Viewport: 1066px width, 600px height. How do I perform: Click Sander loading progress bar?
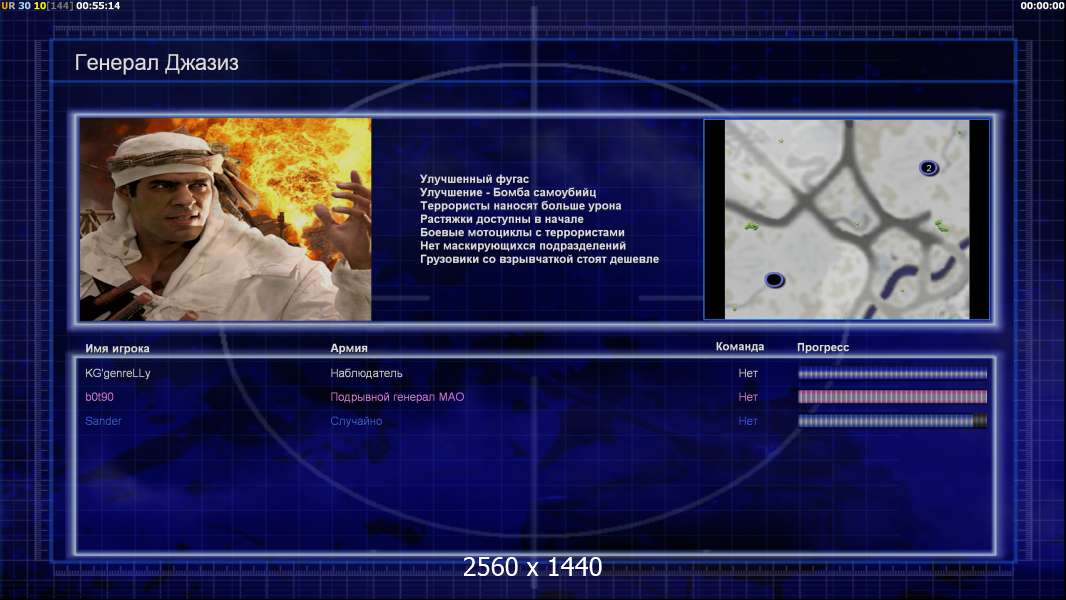(892, 421)
